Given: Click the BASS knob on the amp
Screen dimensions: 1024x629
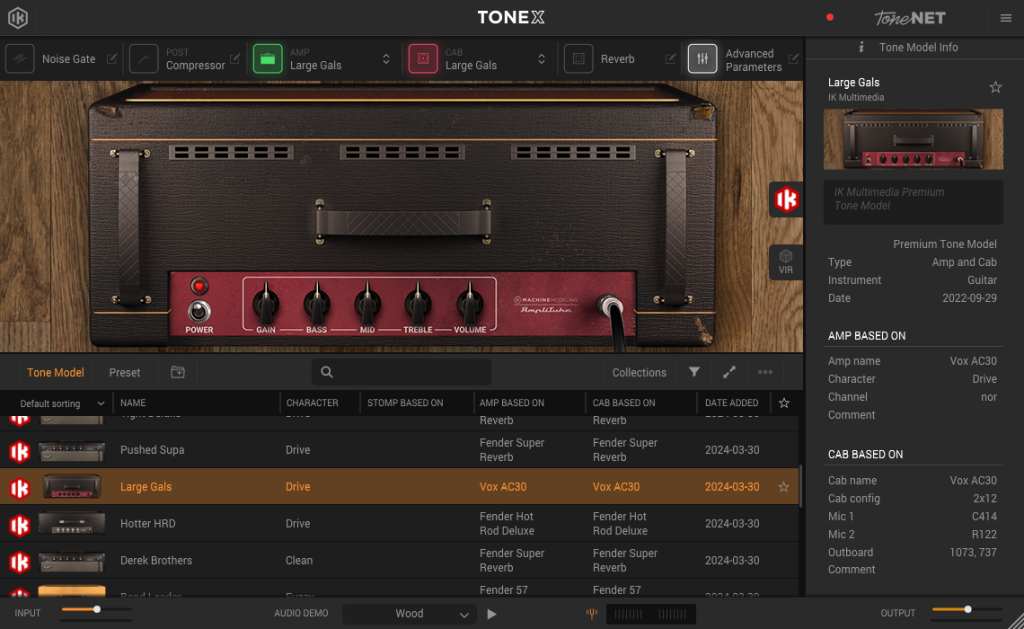Looking at the screenshot, I should (x=317, y=302).
